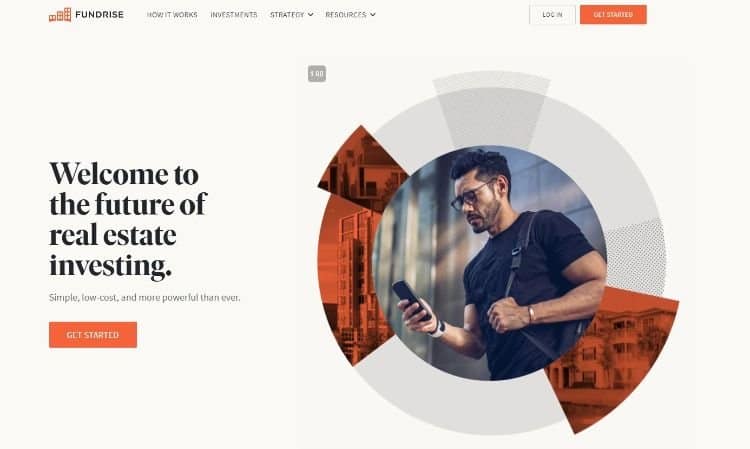Expand the chevron beside Resources
The image size is (750, 449).
click(373, 15)
